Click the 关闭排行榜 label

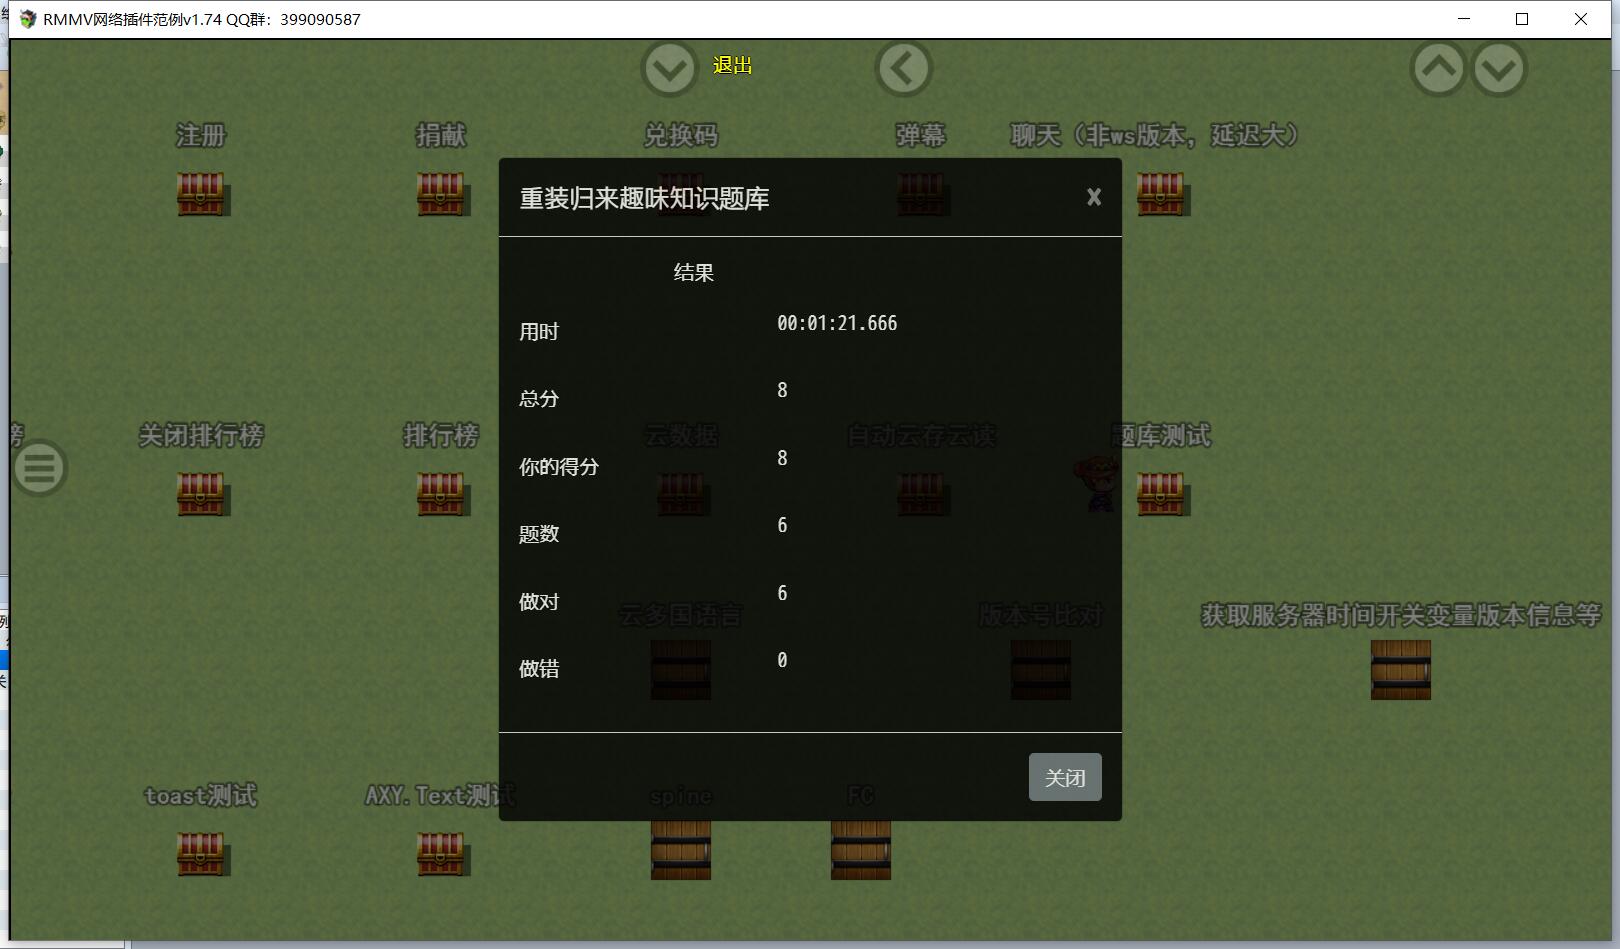pyautogui.click(x=201, y=435)
